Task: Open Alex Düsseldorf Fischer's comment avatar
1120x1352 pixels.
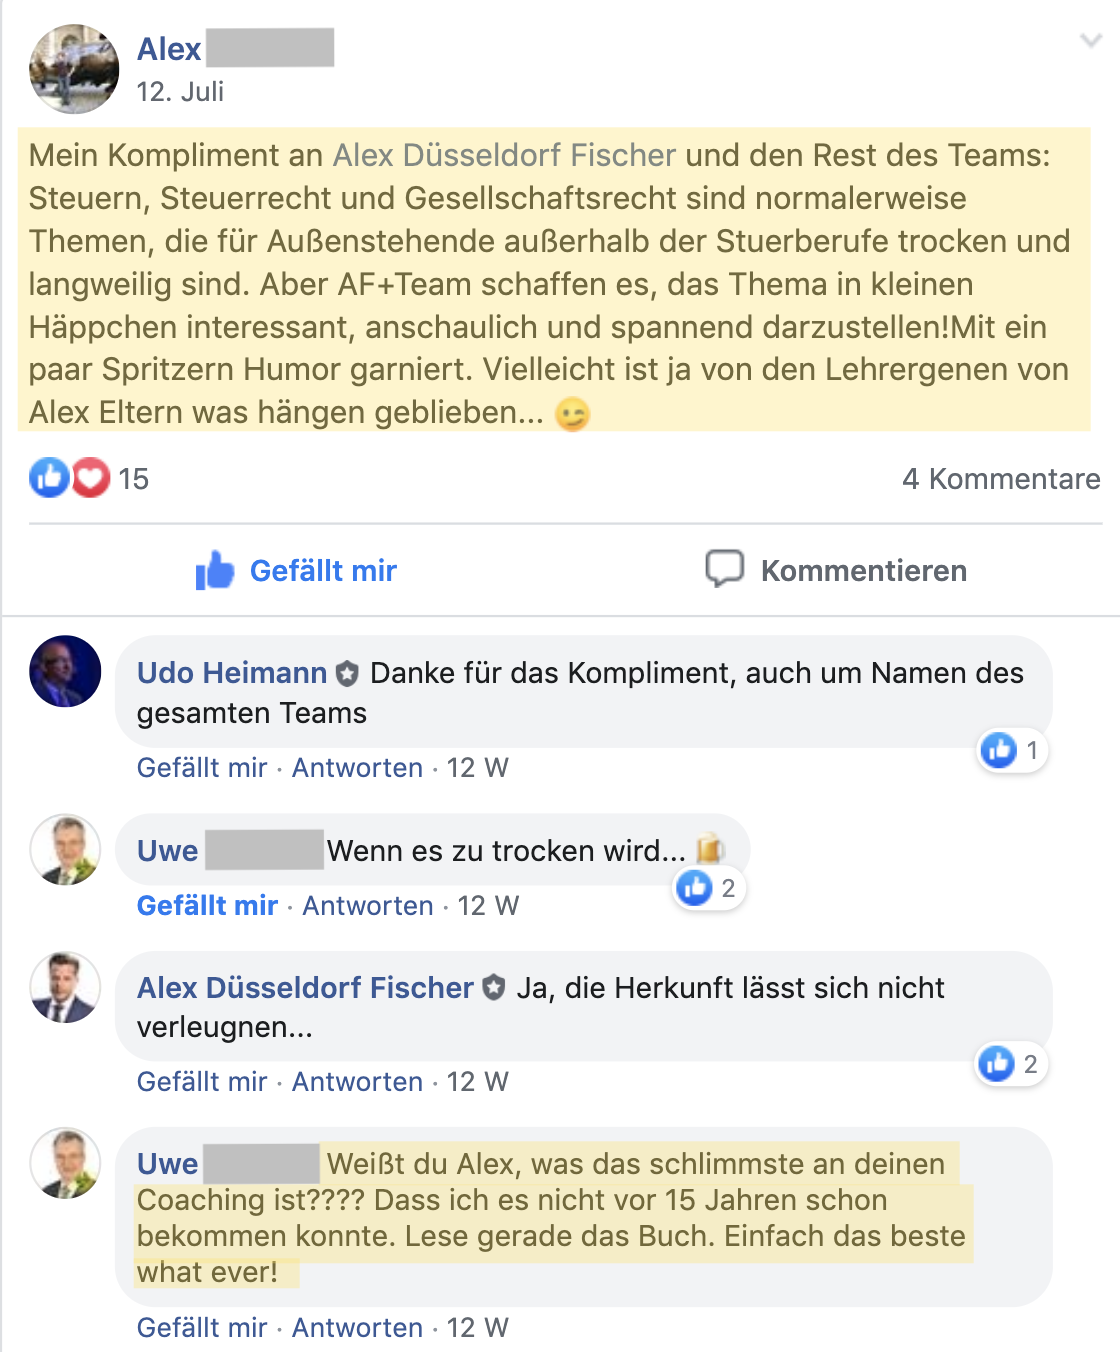Action: pos(65,987)
